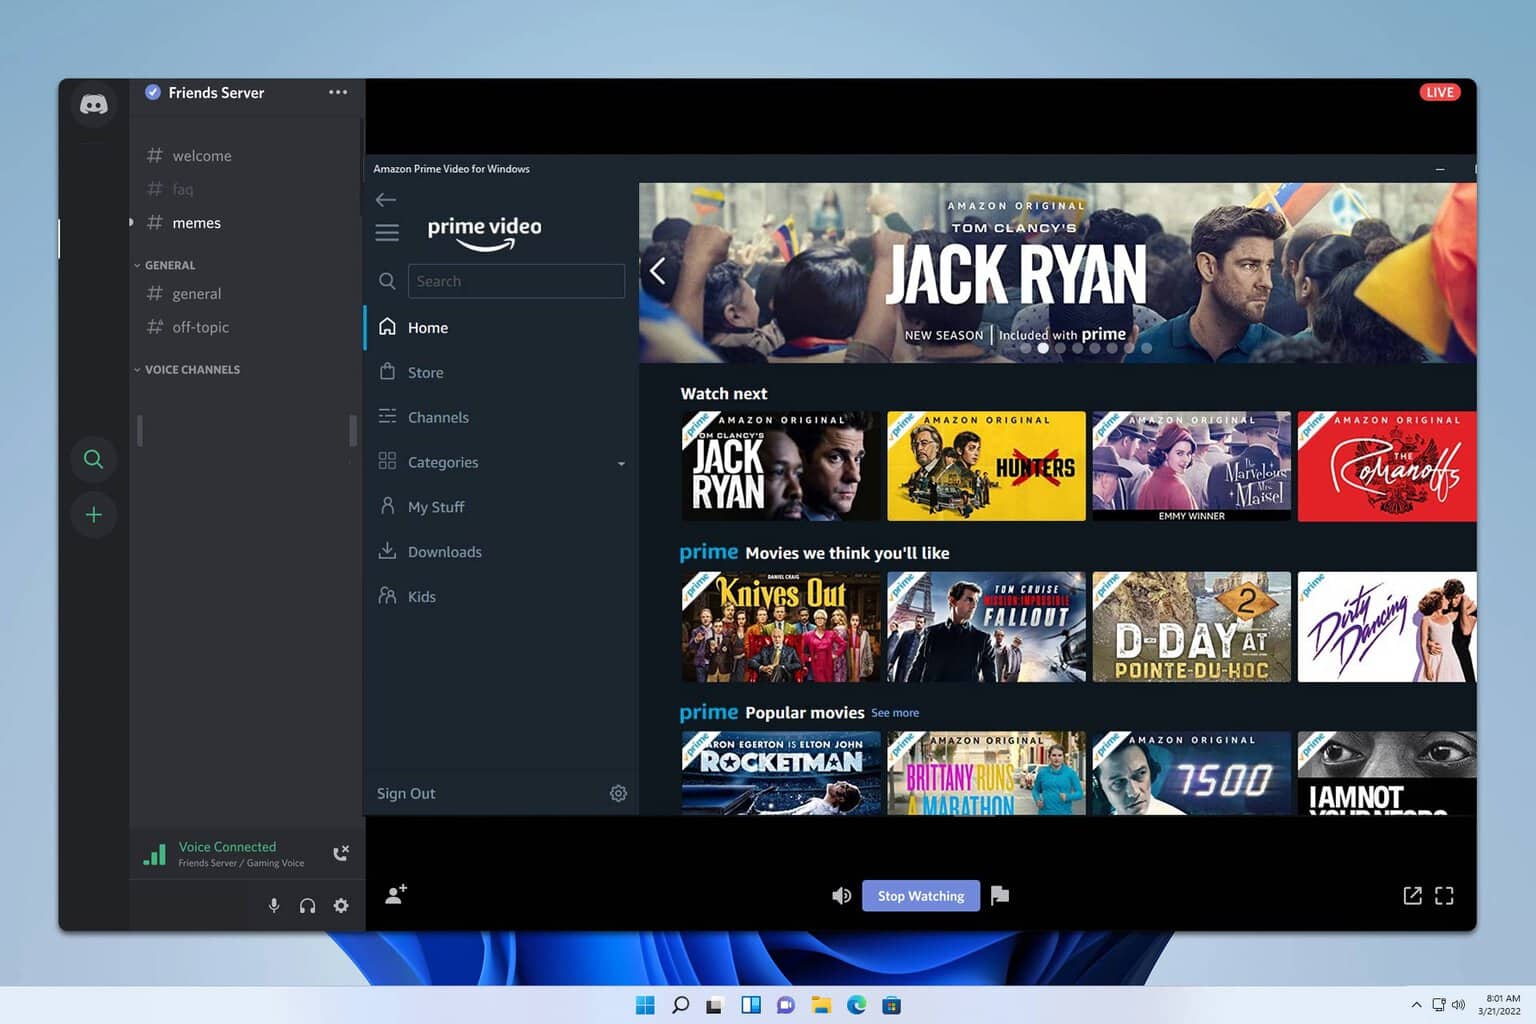Enter fullscreen stream view
The image size is (1536, 1024).
[x=1444, y=895]
